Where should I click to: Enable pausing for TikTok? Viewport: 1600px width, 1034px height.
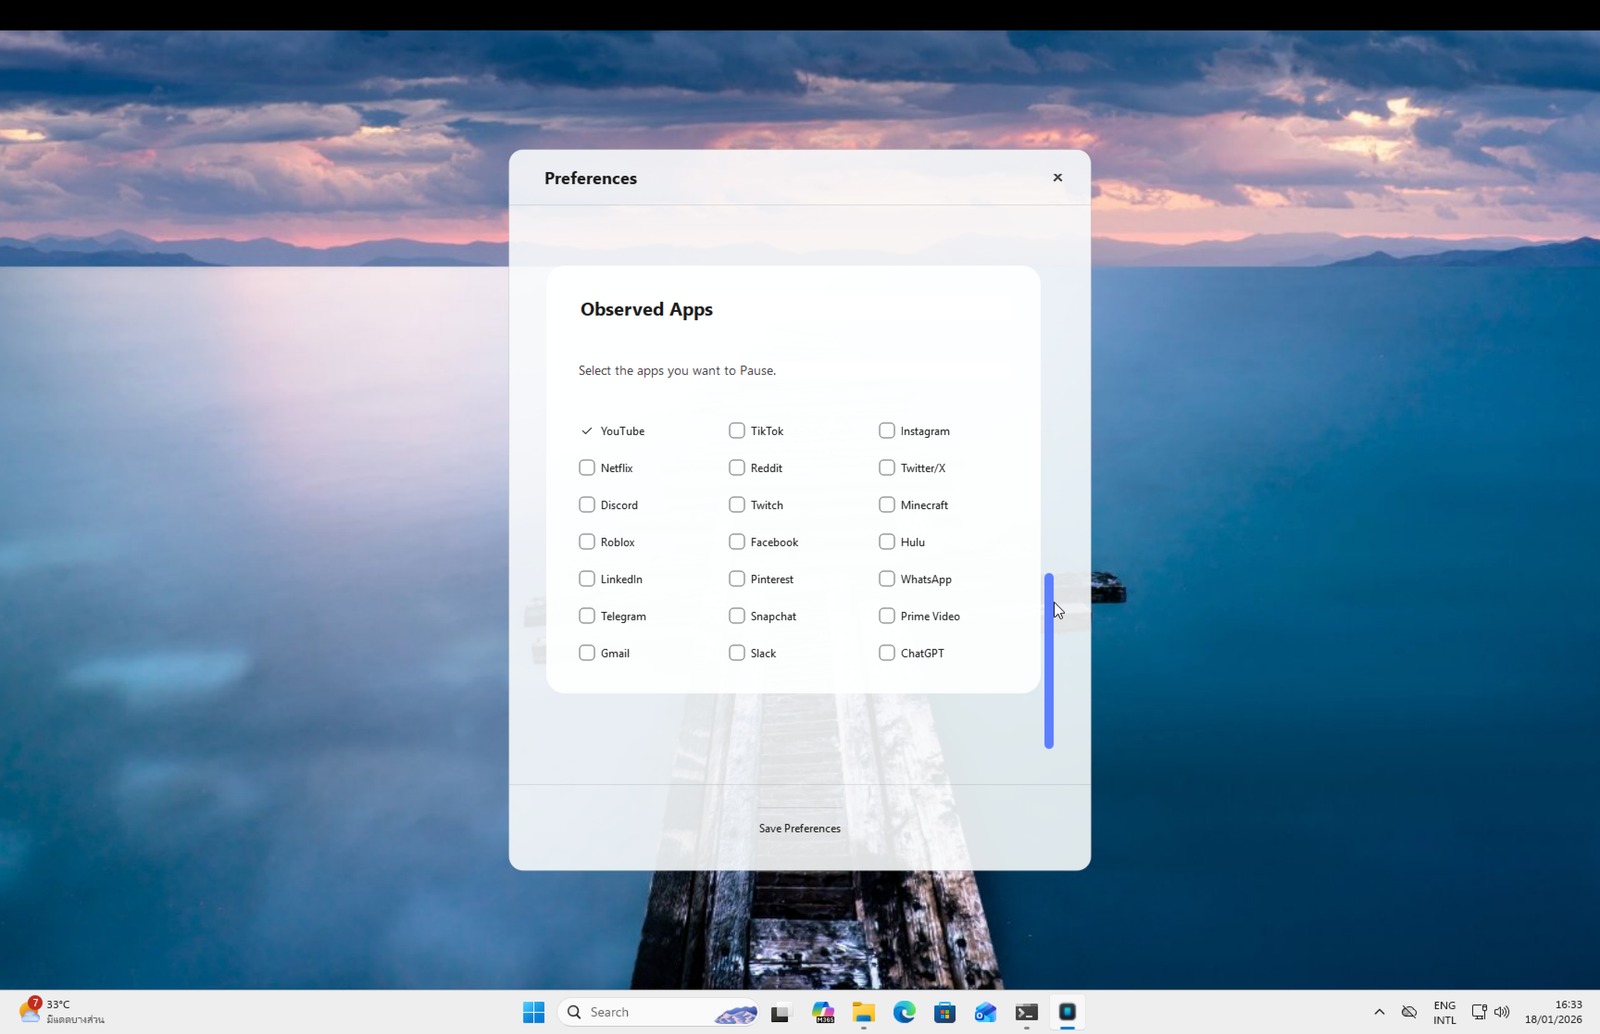(737, 430)
